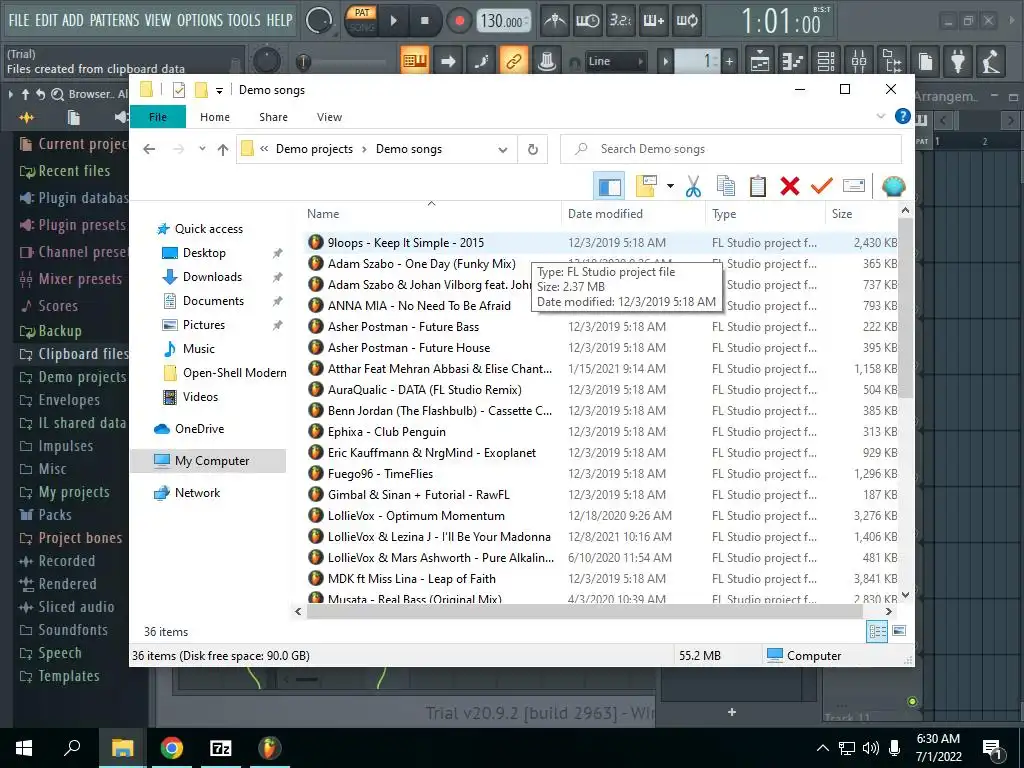
Task: Open the mixer icon in FL Studio
Action: pos(859,61)
